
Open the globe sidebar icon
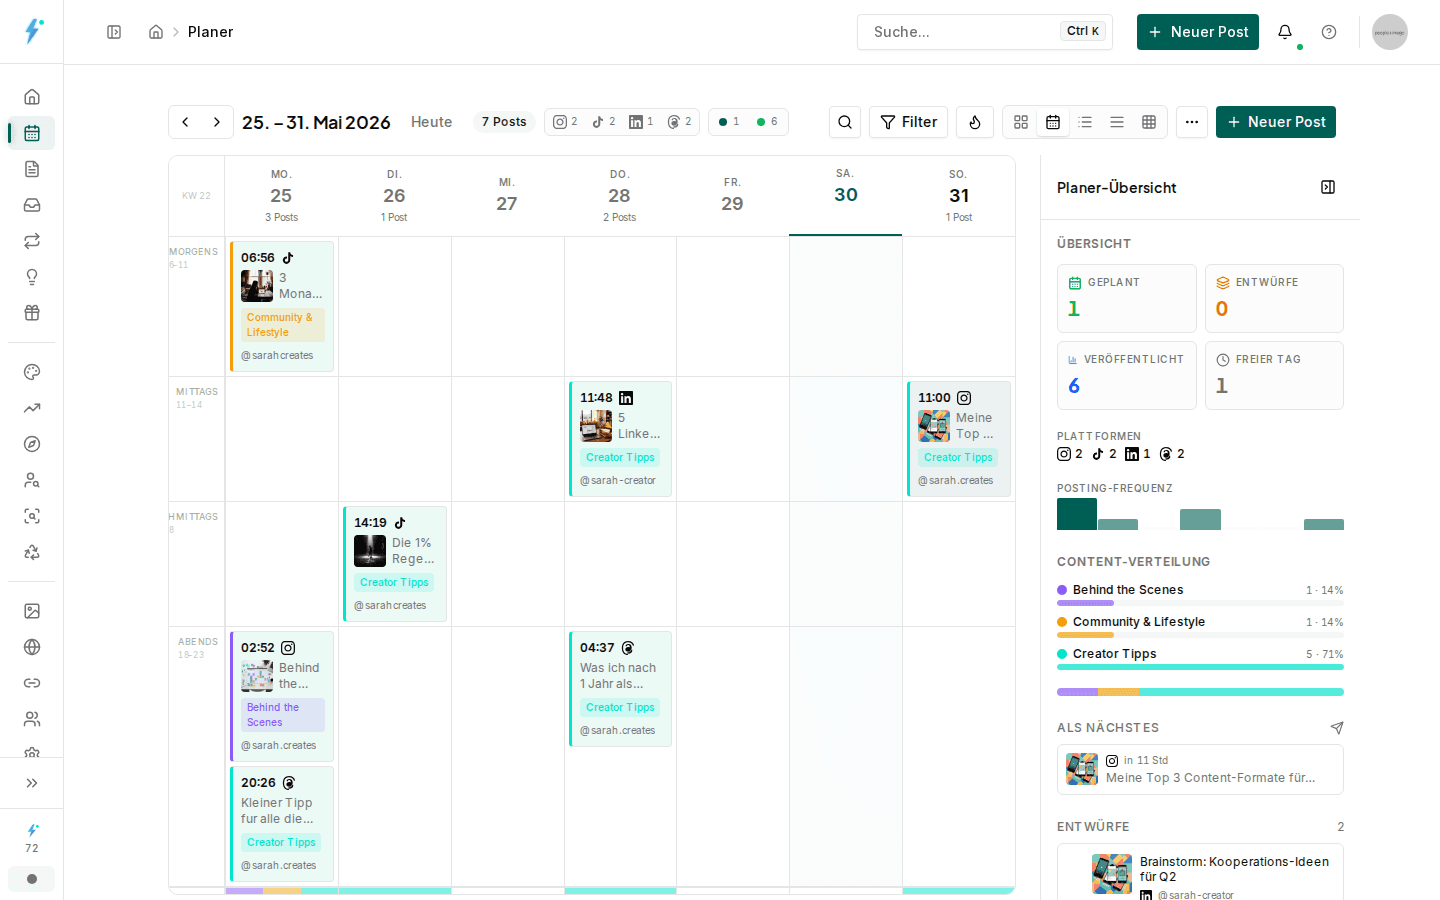point(32,647)
